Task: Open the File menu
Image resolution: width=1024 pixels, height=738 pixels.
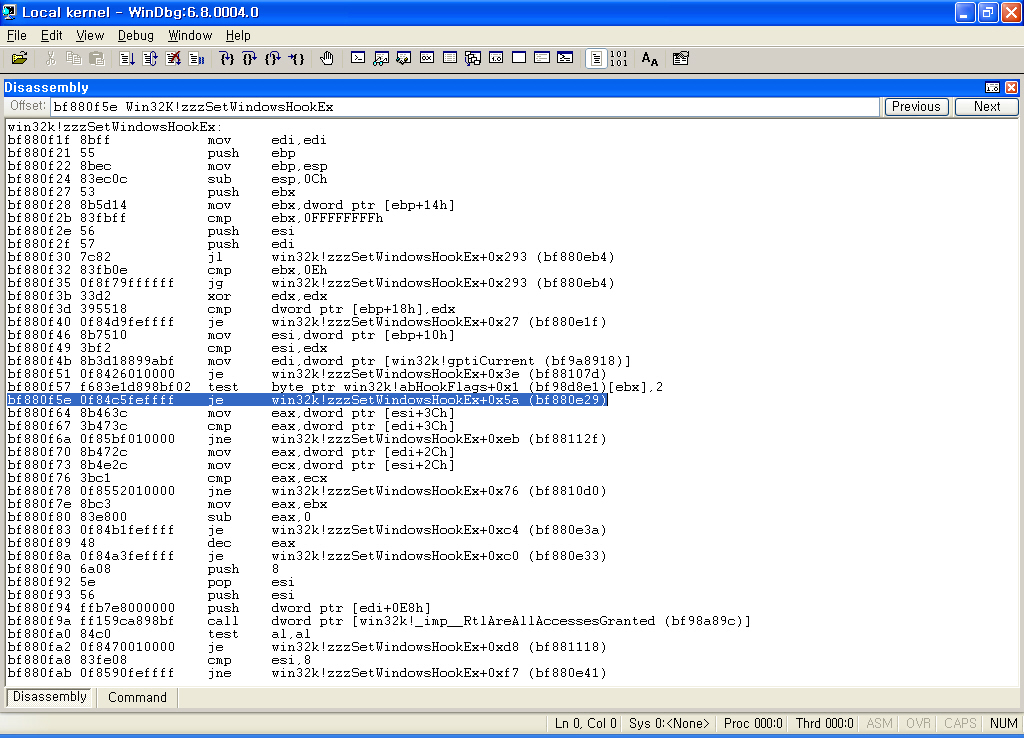Action: 16,35
